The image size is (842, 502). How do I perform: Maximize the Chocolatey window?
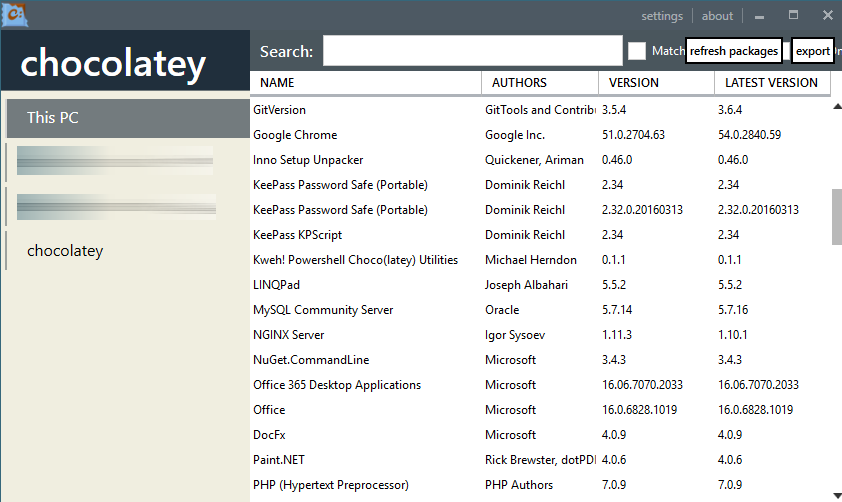click(793, 15)
